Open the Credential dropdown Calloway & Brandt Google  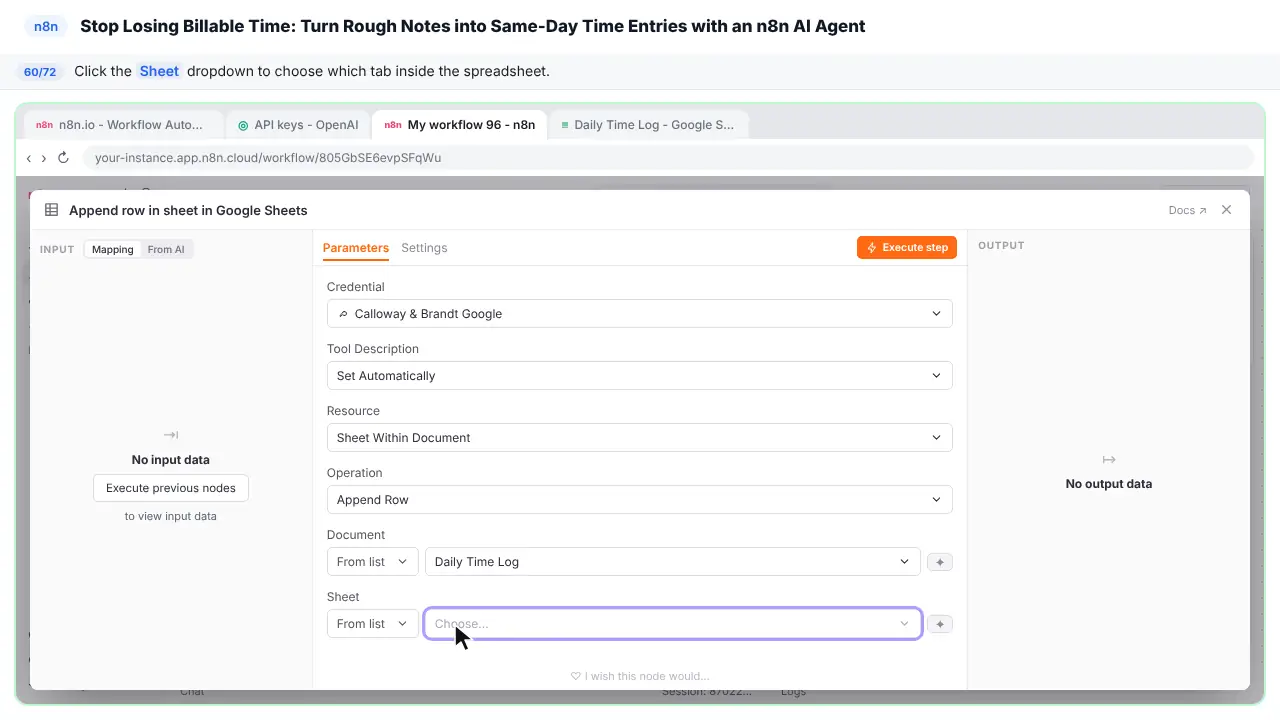(x=639, y=314)
